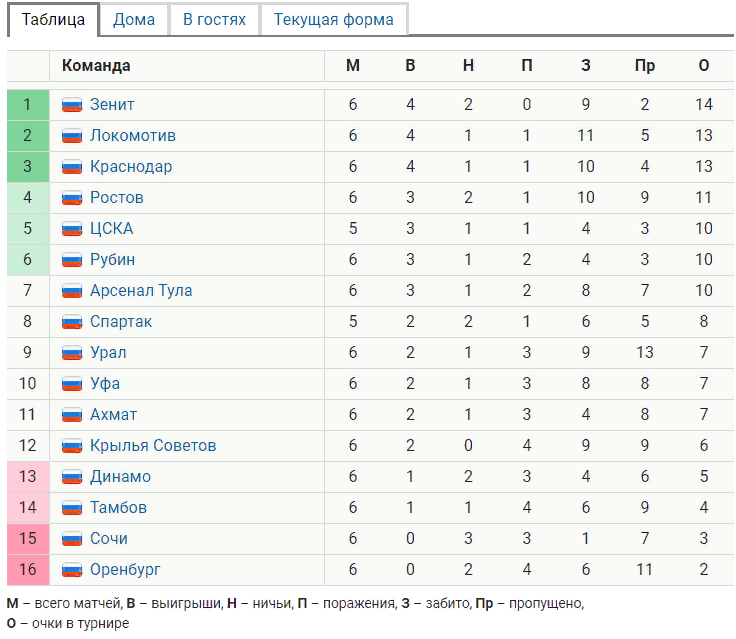Click the flag icon next to Динамо

pos(72,477)
